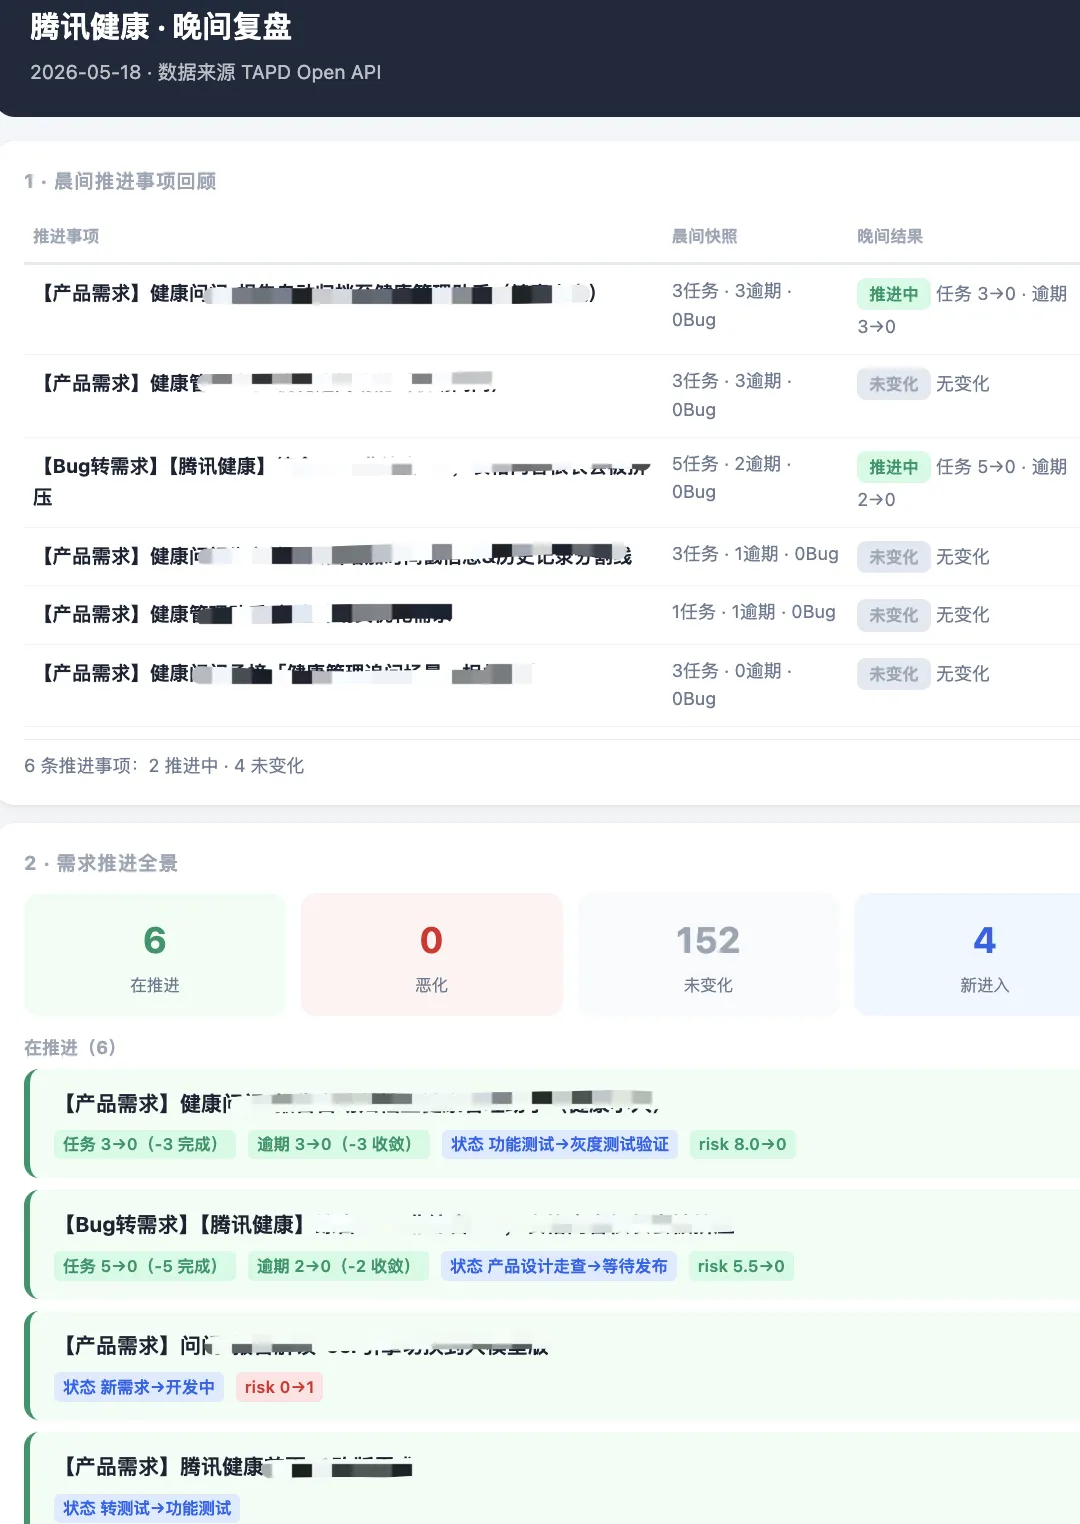
Task: Click 未变化 badge in the 3任务 · 0逾期 row
Action: [893, 674]
